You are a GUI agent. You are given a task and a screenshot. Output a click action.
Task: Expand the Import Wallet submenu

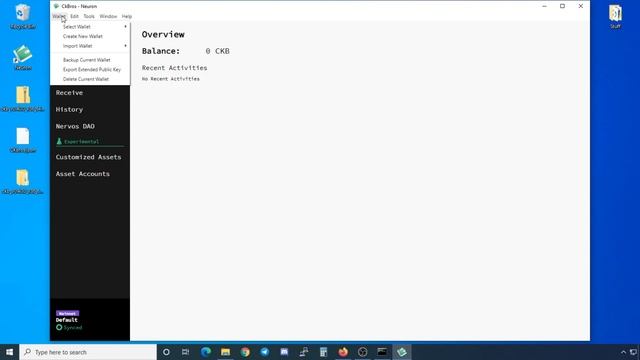(x=90, y=46)
